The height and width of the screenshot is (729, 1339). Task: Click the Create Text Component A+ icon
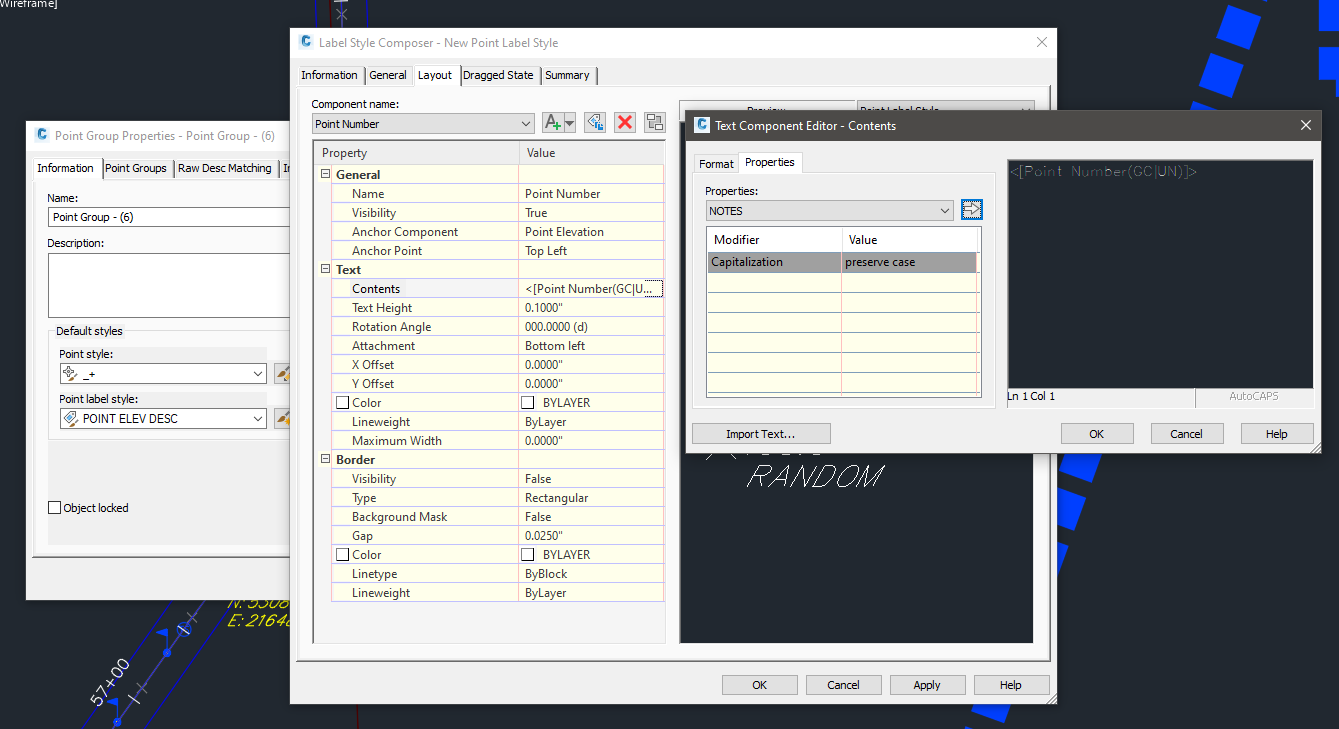553,122
